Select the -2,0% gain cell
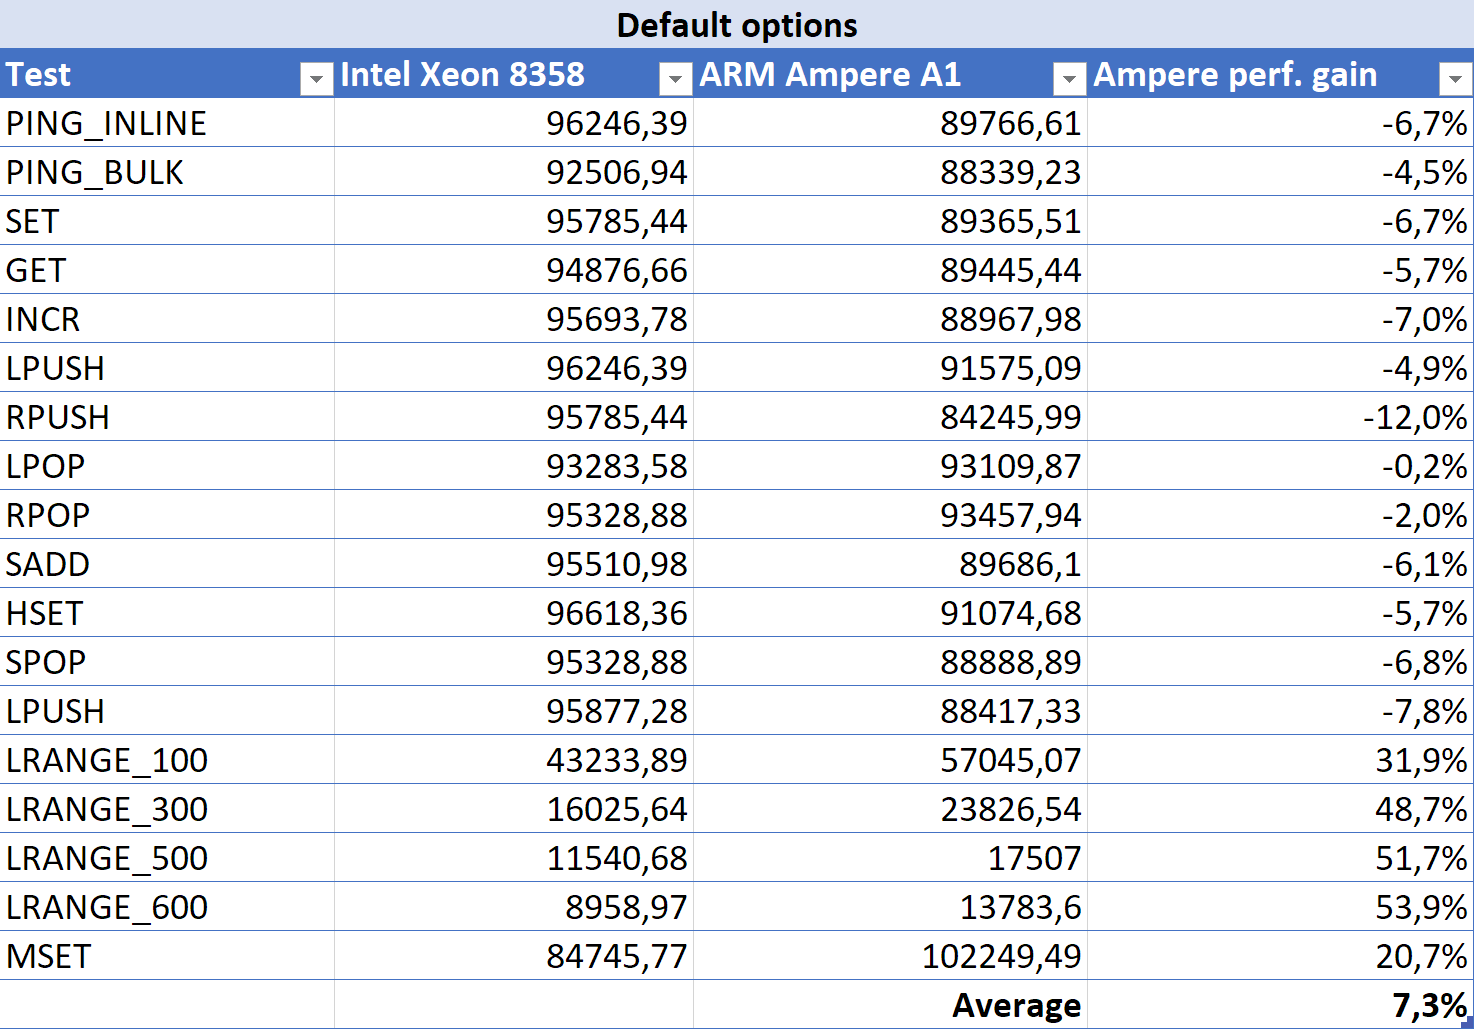The image size is (1474, 1029). pyautogui.click(x=1280, y=515)
